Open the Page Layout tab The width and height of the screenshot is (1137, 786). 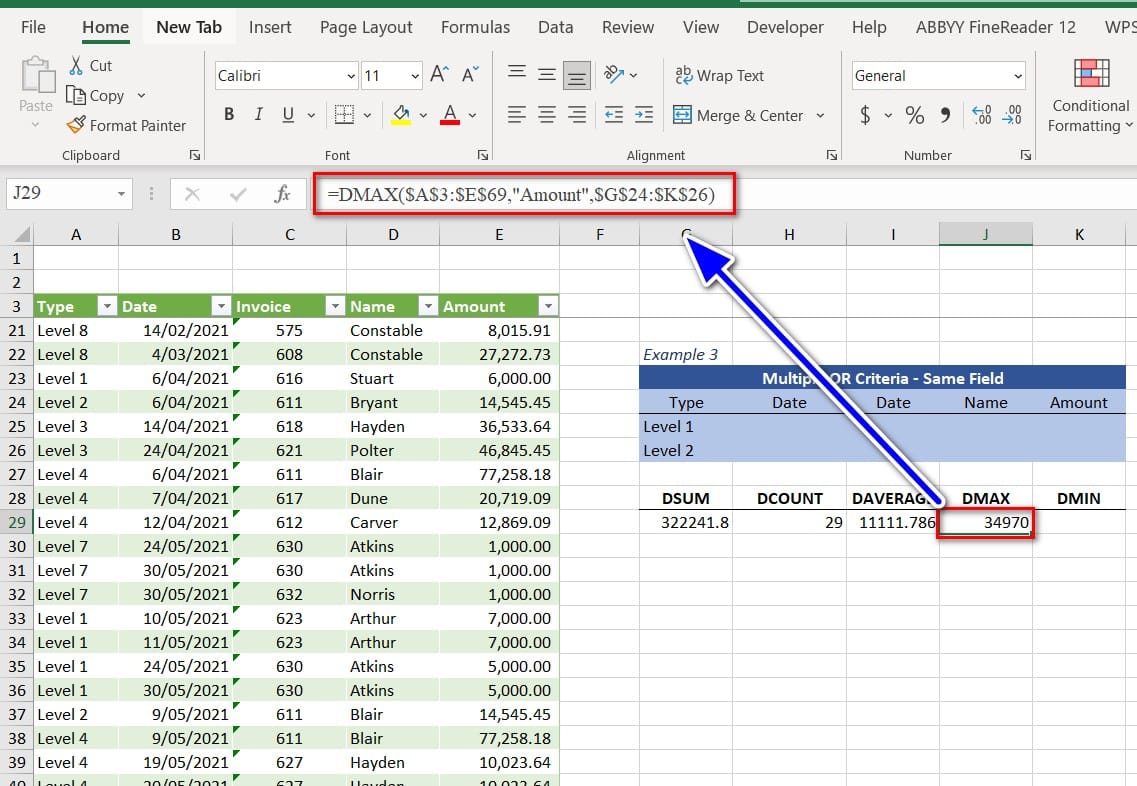(x=366, y=27)
